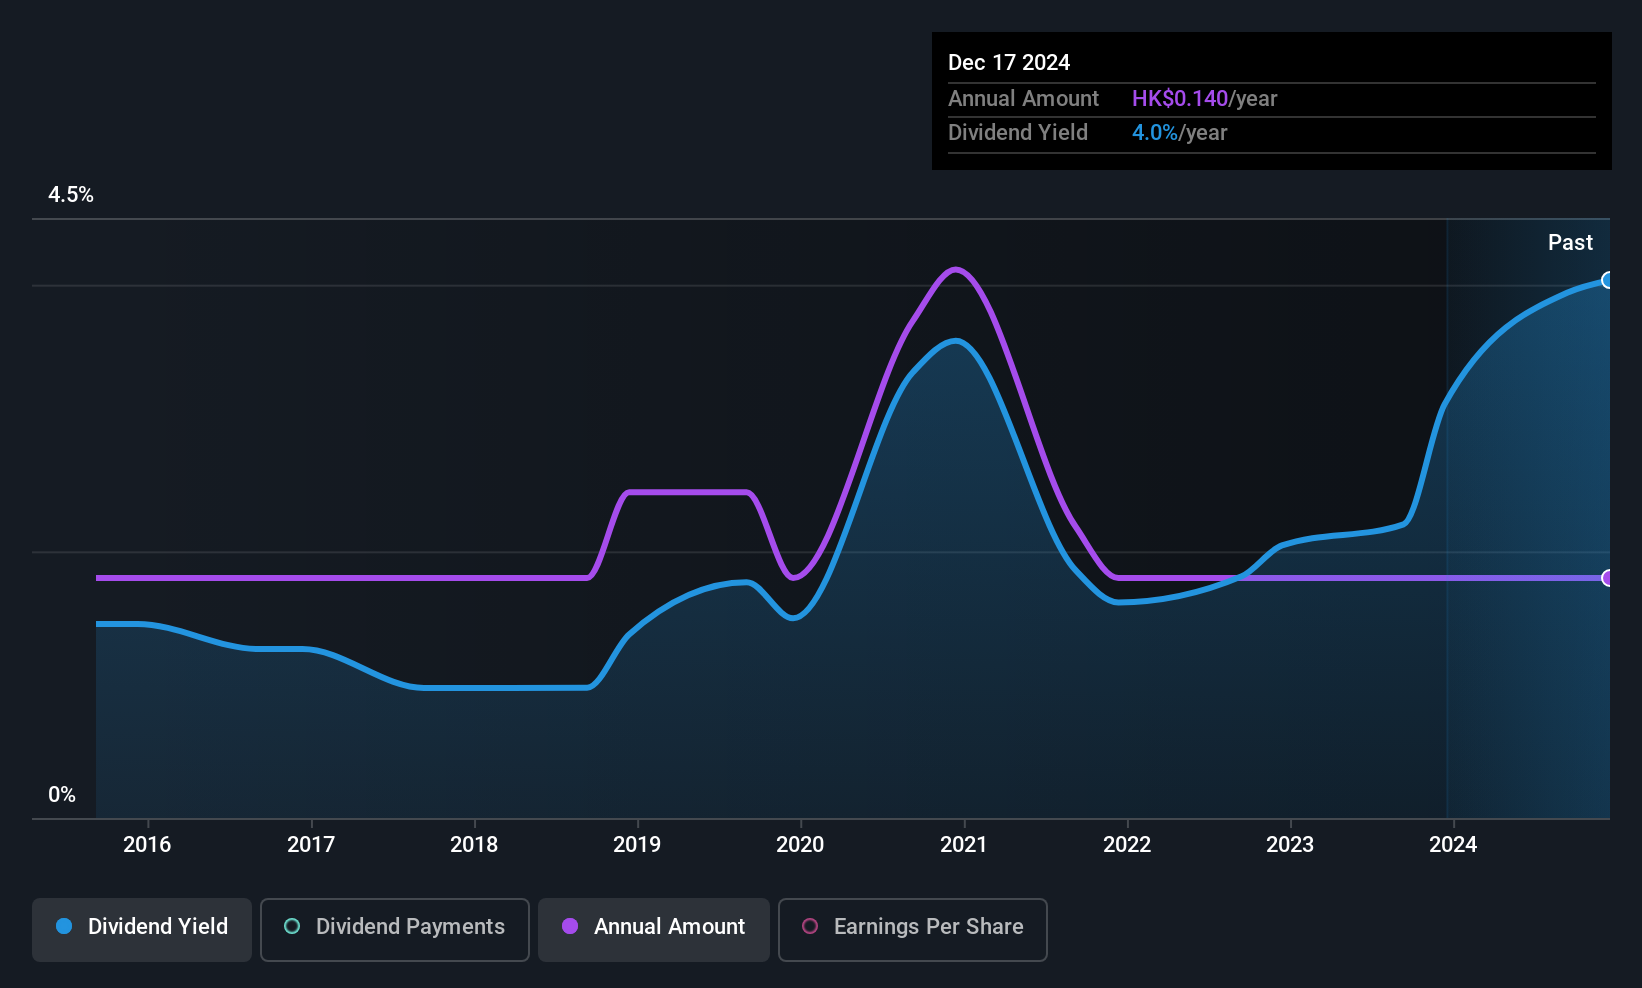
Task: Click the 4.5% y-axis label
Action: [71, 195]
